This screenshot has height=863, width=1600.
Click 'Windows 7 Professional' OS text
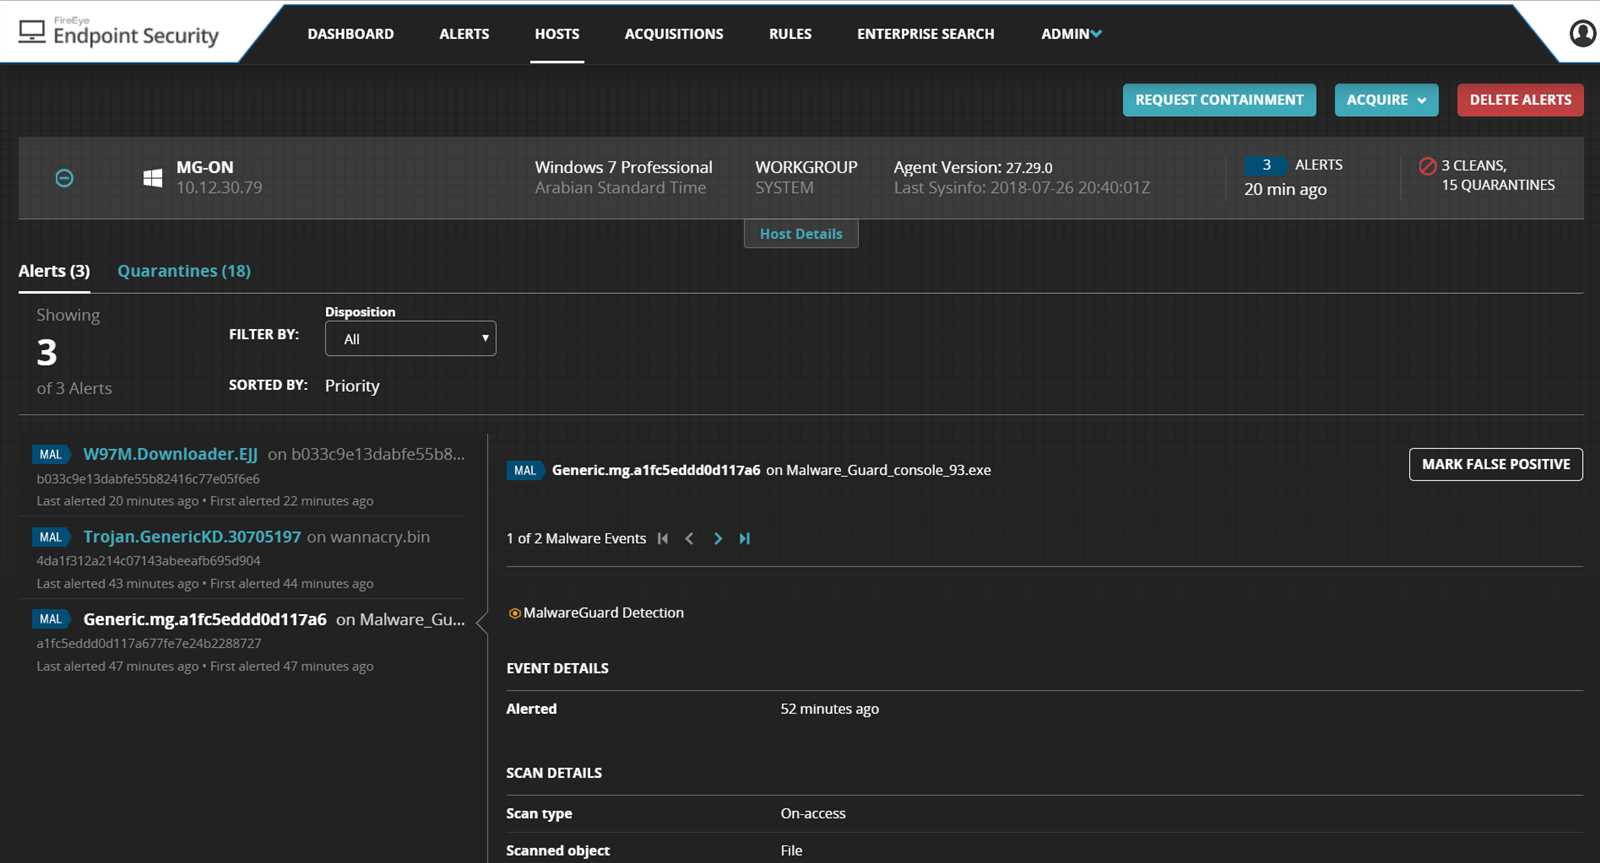[x=624, y=167]
